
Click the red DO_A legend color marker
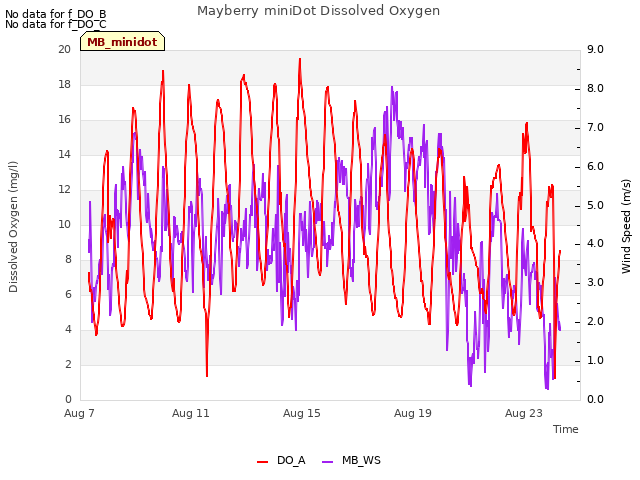click(262, 462)
